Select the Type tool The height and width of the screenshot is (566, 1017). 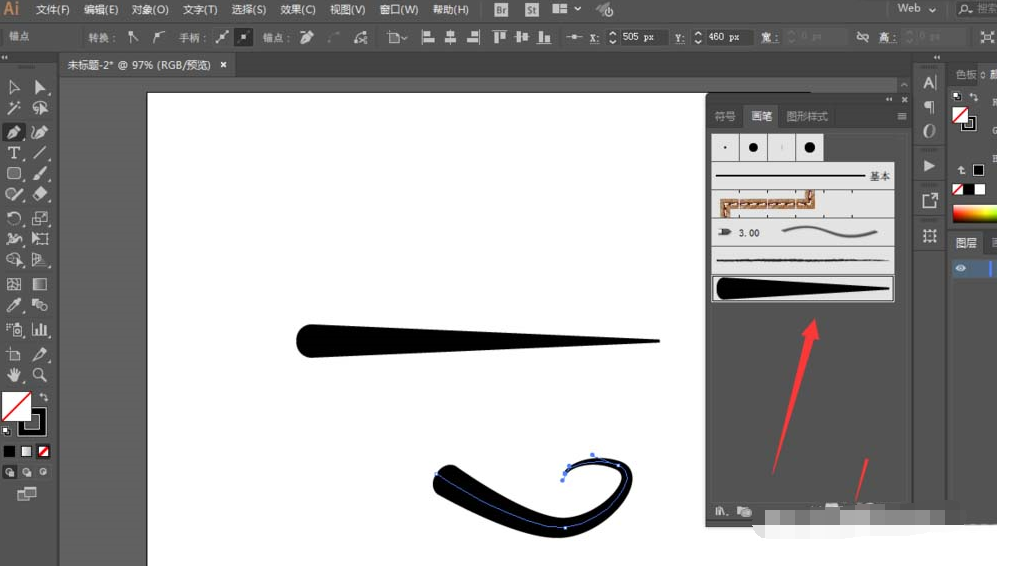14,153
